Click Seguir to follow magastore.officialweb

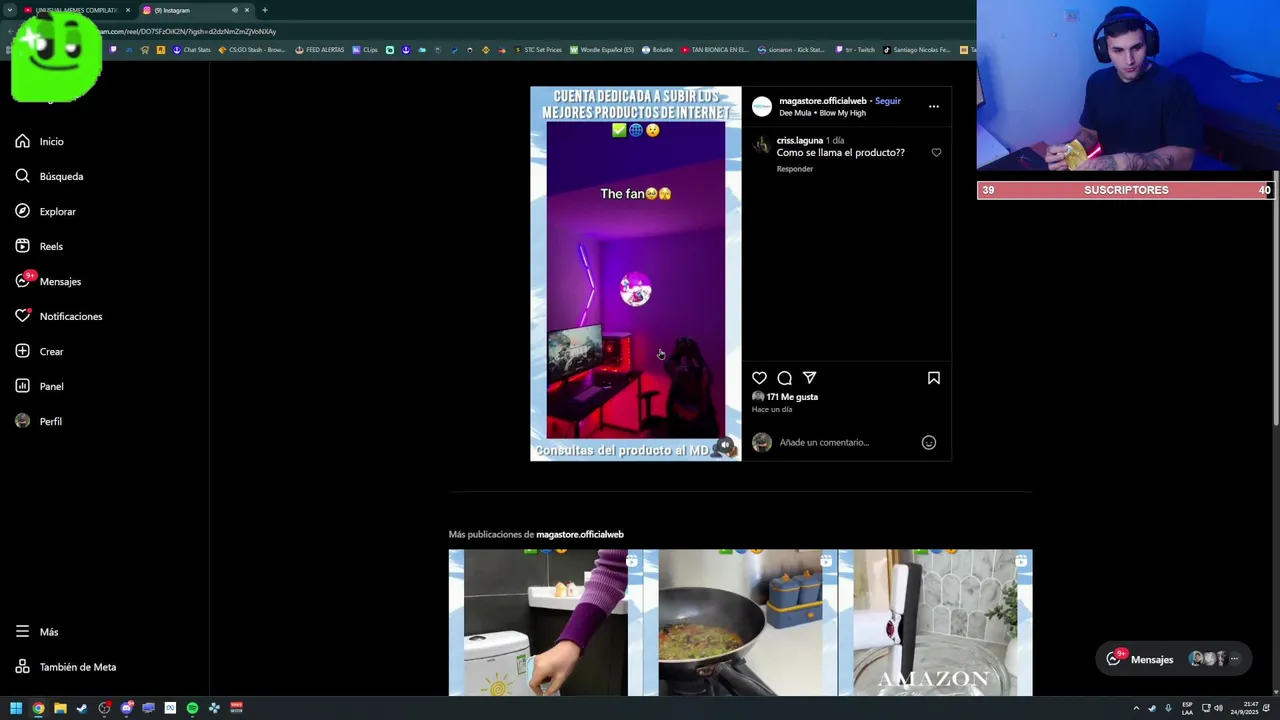[888, 101]
